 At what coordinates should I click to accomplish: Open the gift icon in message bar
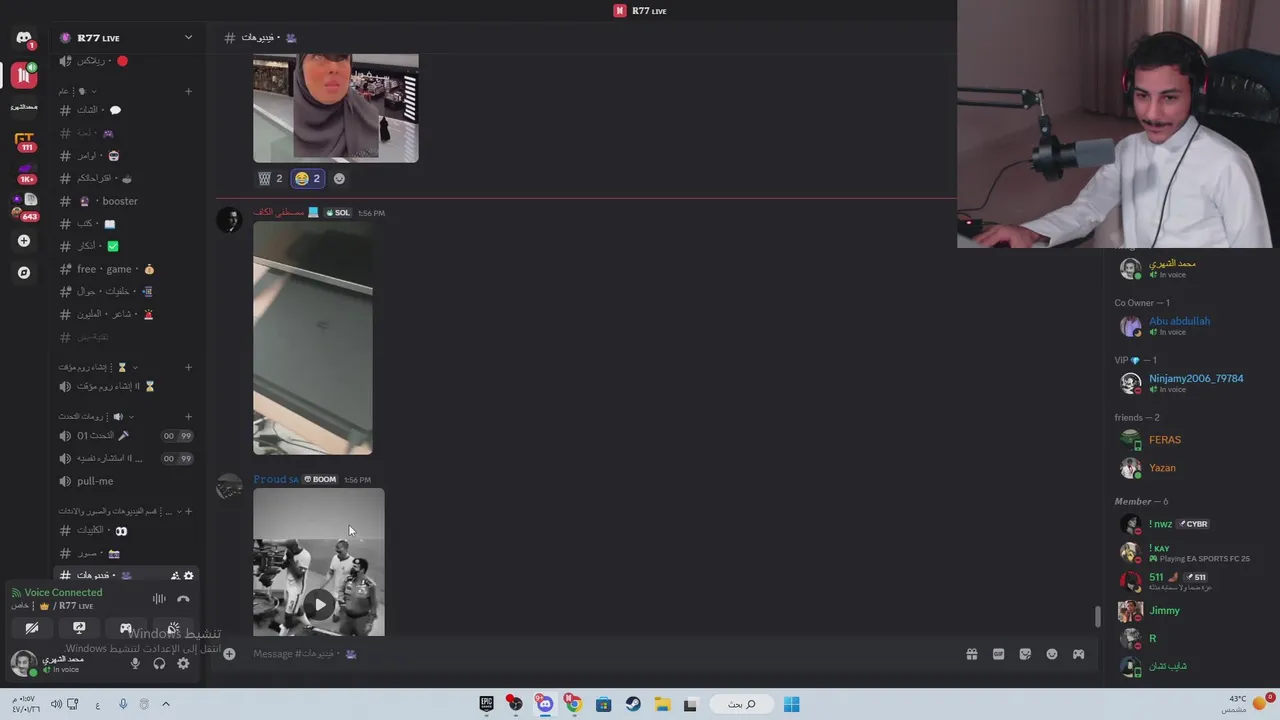click(x=971, y=654)
